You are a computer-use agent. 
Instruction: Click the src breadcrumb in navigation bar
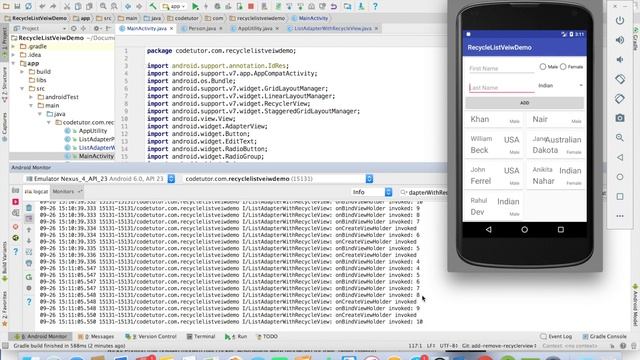[x=104, y=18]
